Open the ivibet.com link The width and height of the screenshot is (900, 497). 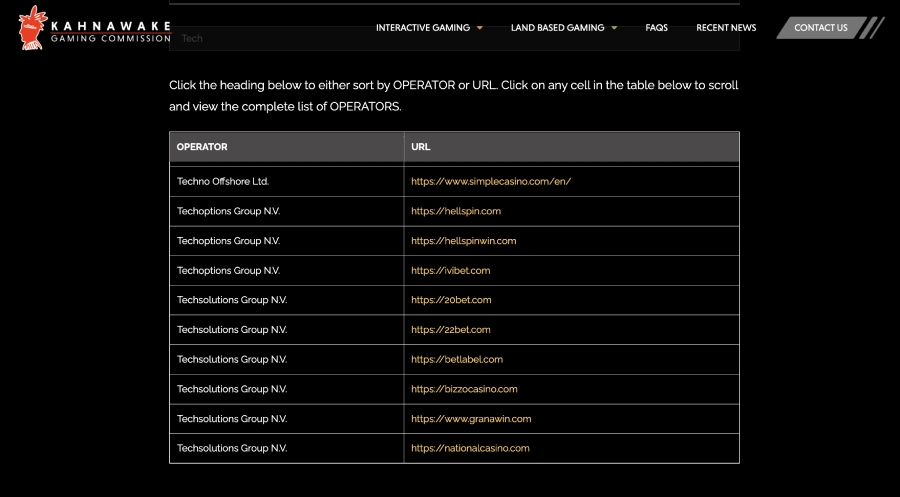click(x=451, y=270)
